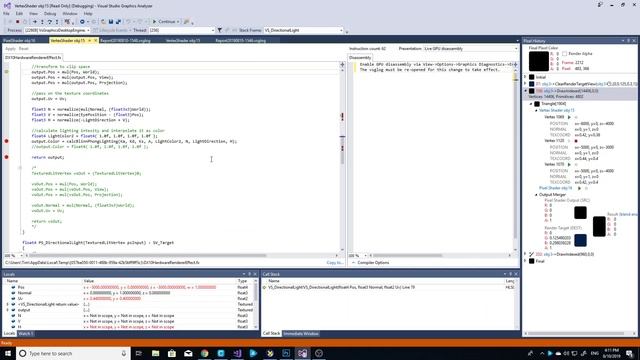Select the Call Stack tab
The height and width of the screenshot is (360, 640).
coord(271,334)
